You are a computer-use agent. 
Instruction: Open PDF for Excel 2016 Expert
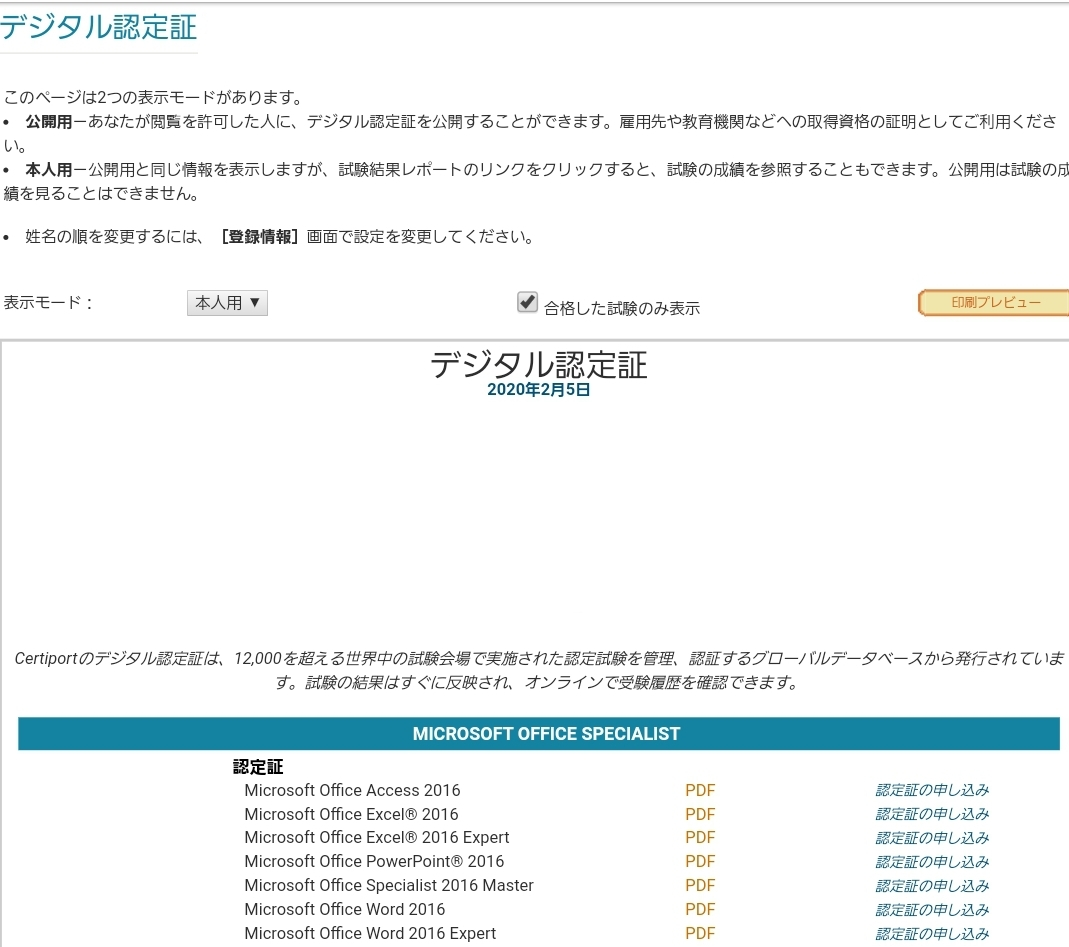(x=699, y=837)
